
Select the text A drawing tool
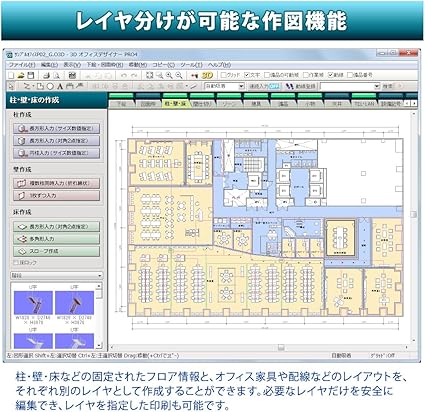click(x=60, y=86)
